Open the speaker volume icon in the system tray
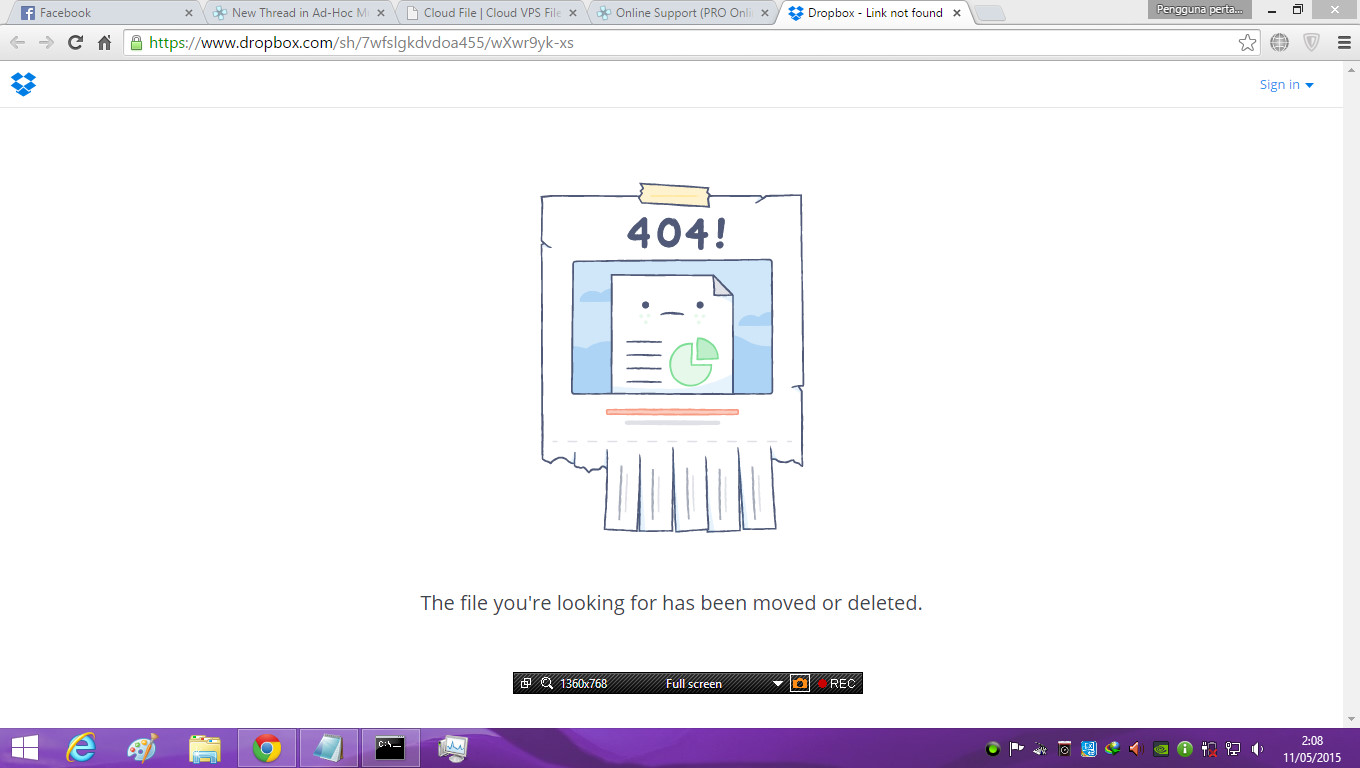Image resolution: width=1360 pixels, height=768 pixels. click(1257, 749)
